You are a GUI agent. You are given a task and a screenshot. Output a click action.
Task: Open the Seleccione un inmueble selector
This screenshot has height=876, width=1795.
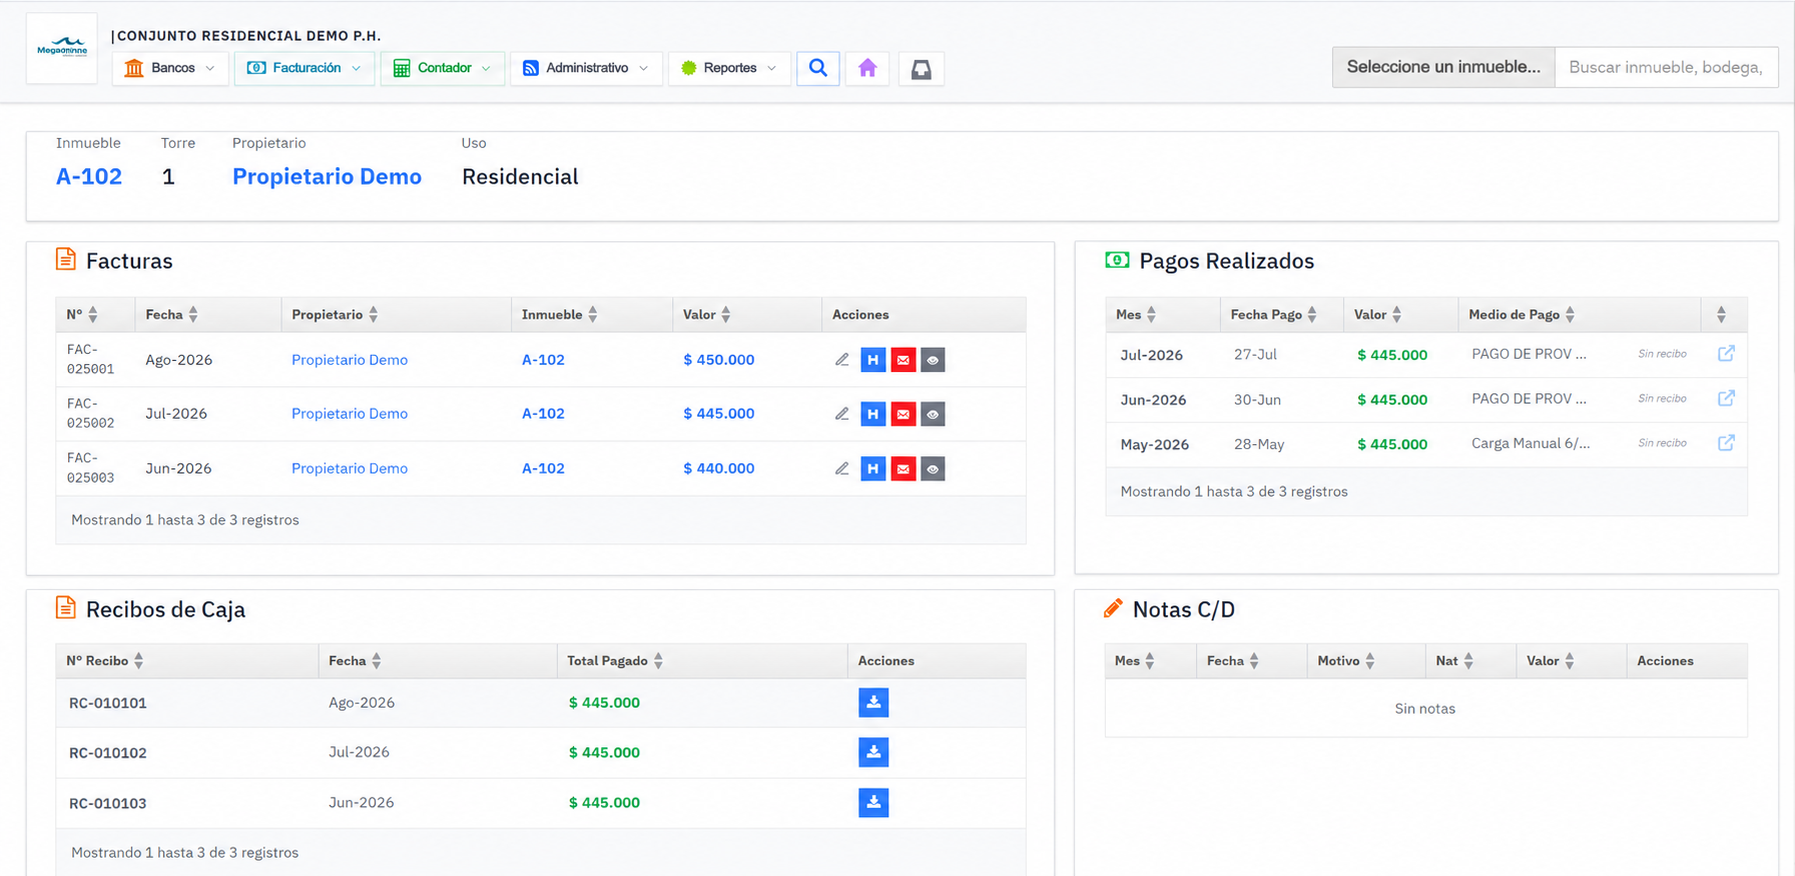click(1443, 67)
